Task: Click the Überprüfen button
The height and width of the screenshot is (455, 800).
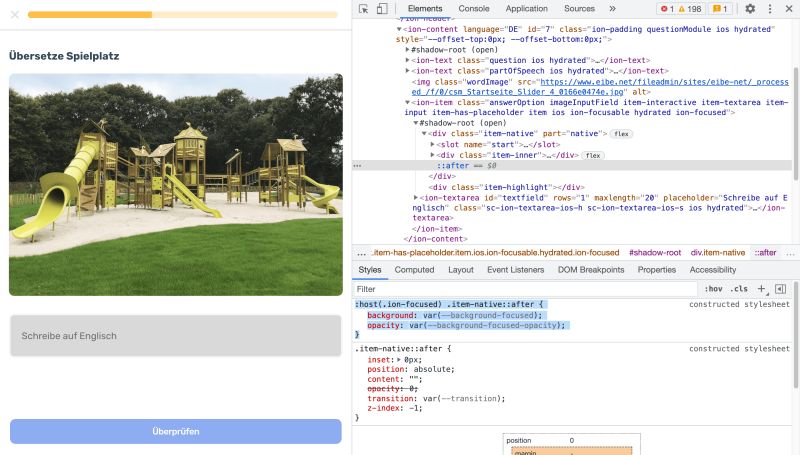Action: tap(176, 432)
